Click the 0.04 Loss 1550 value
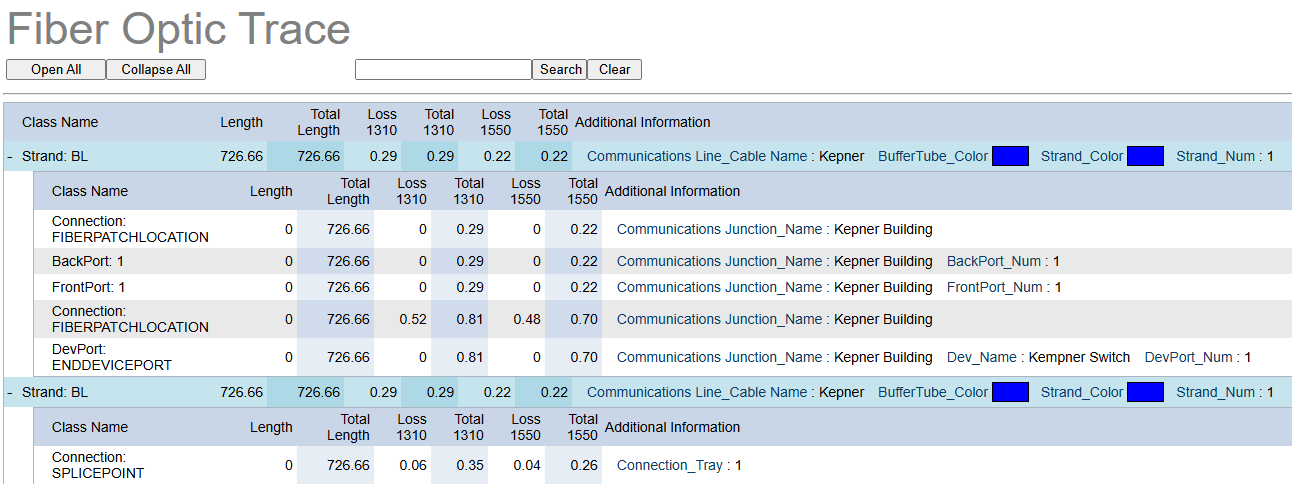1292x484 pixels. 527,465
